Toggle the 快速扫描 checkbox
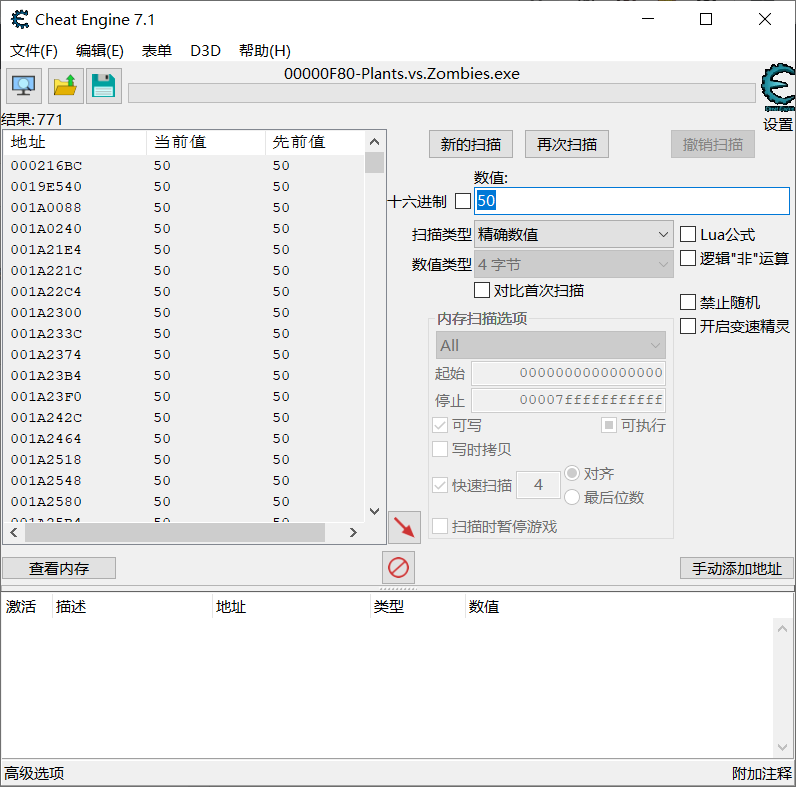The height and width of the screenshot is (787, 796). tap(440, 485)
